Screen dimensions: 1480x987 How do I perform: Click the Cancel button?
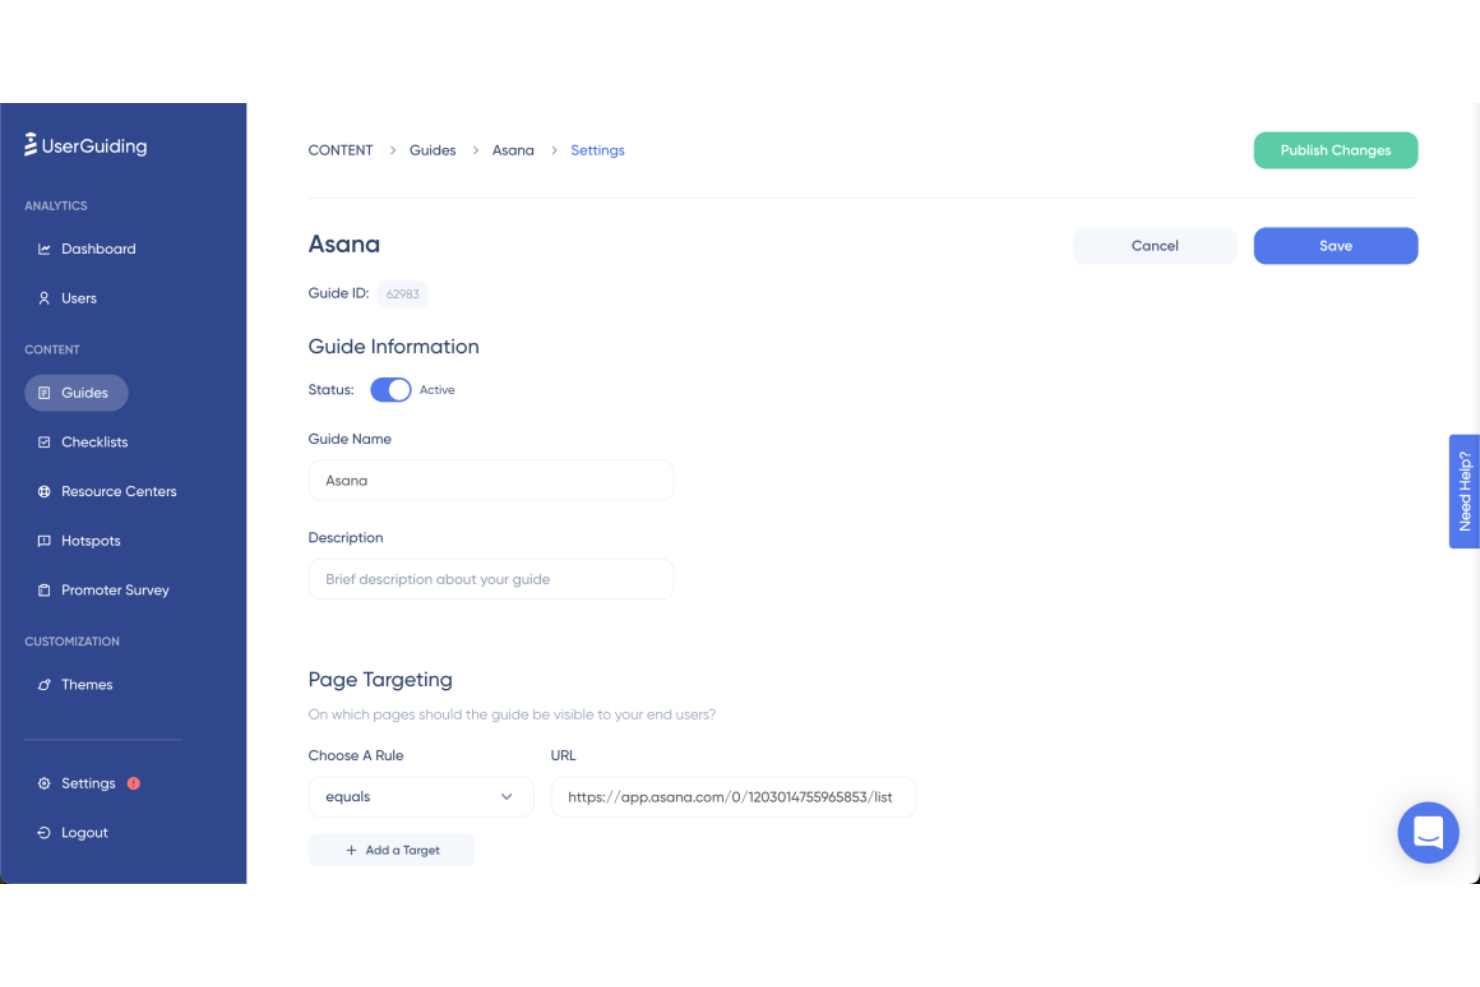[1155, 246]
